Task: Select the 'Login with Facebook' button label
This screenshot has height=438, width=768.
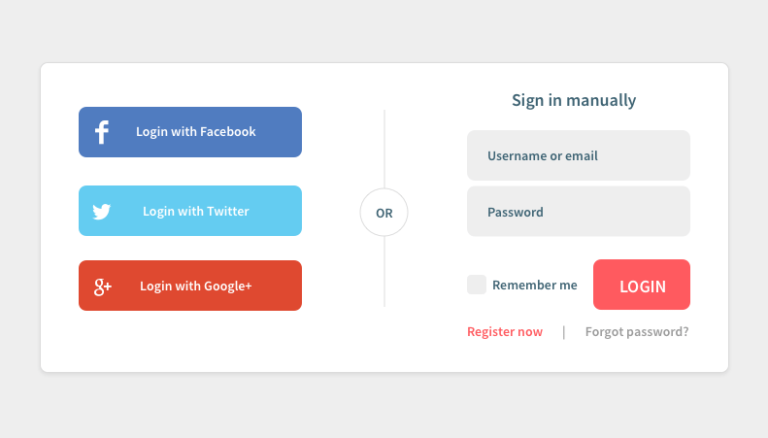Action: (196, 132)
